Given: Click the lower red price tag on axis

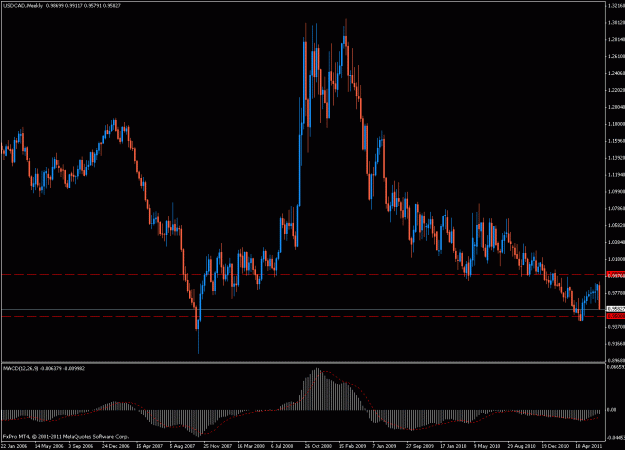Looking at the screenshot, I should coord(615,316).
